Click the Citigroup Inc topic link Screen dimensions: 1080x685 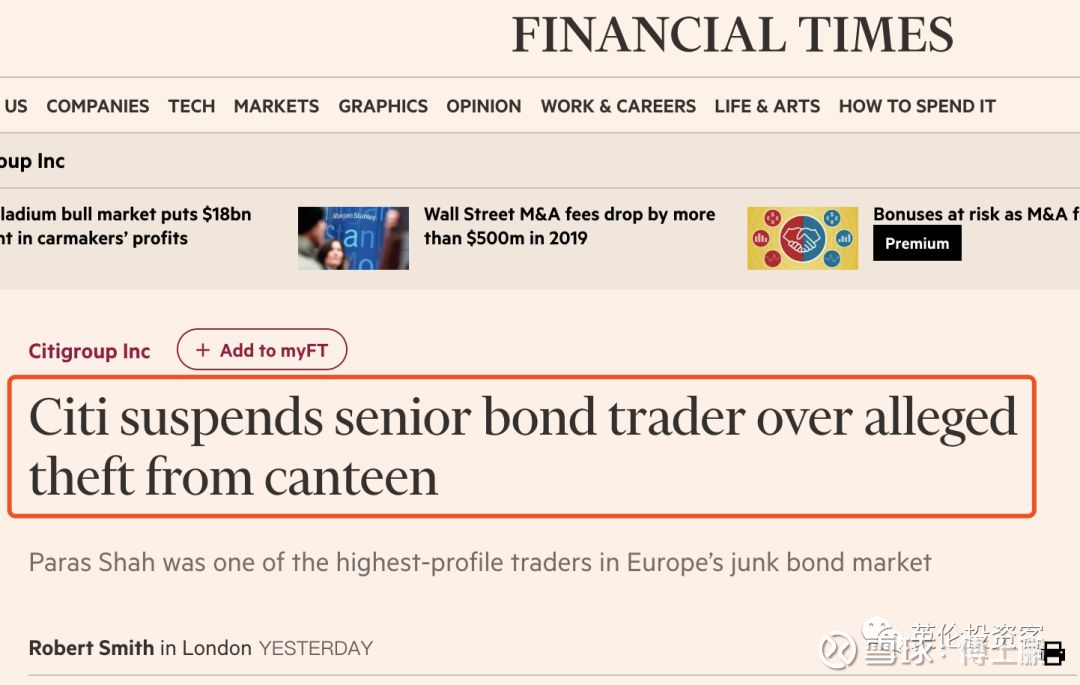[89, 351]
